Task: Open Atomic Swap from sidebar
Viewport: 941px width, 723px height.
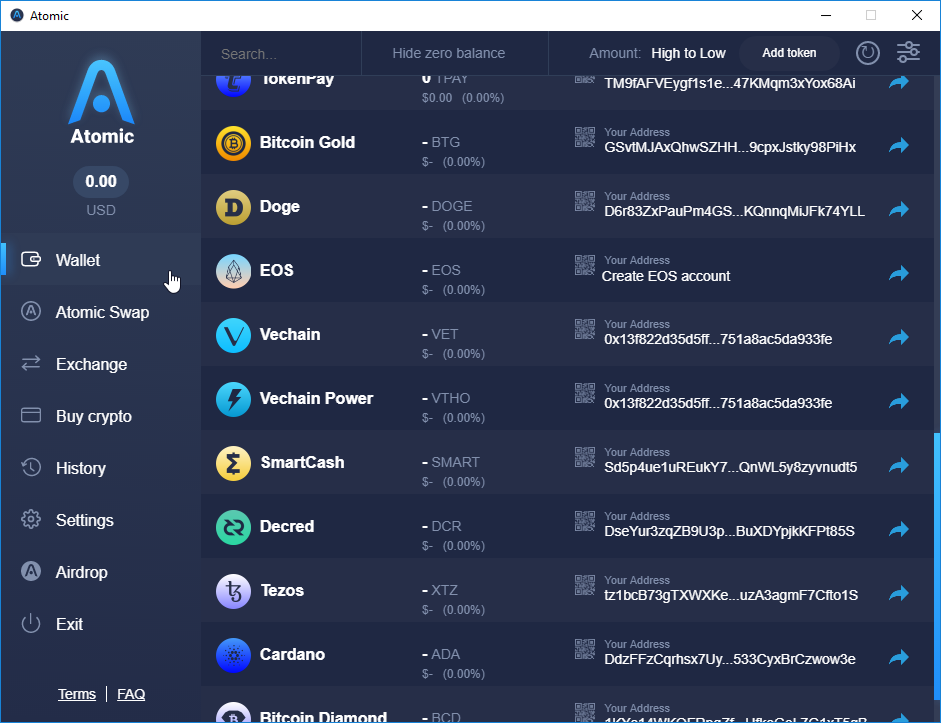Action: tap(102, 312)
